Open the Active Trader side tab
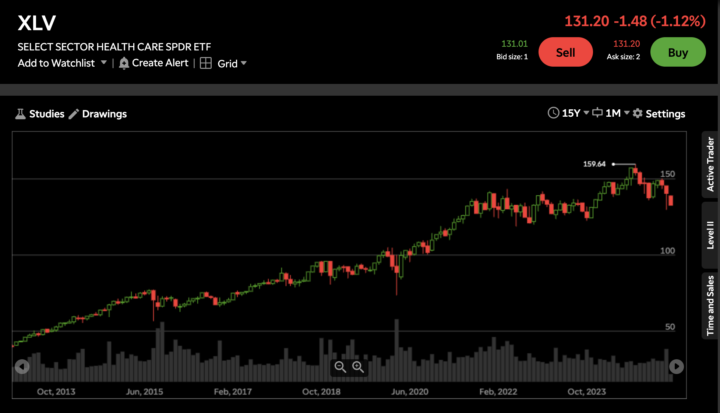720x413 pixels. [x=710, y=164]
